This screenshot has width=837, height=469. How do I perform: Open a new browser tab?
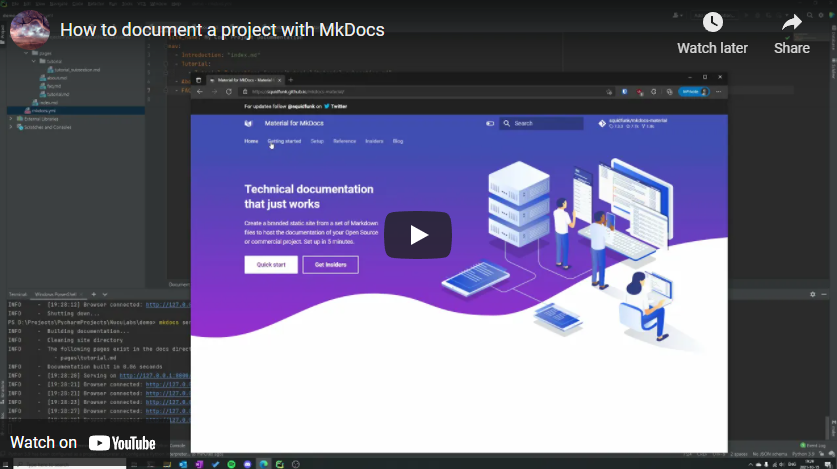(x=291, y=80)
